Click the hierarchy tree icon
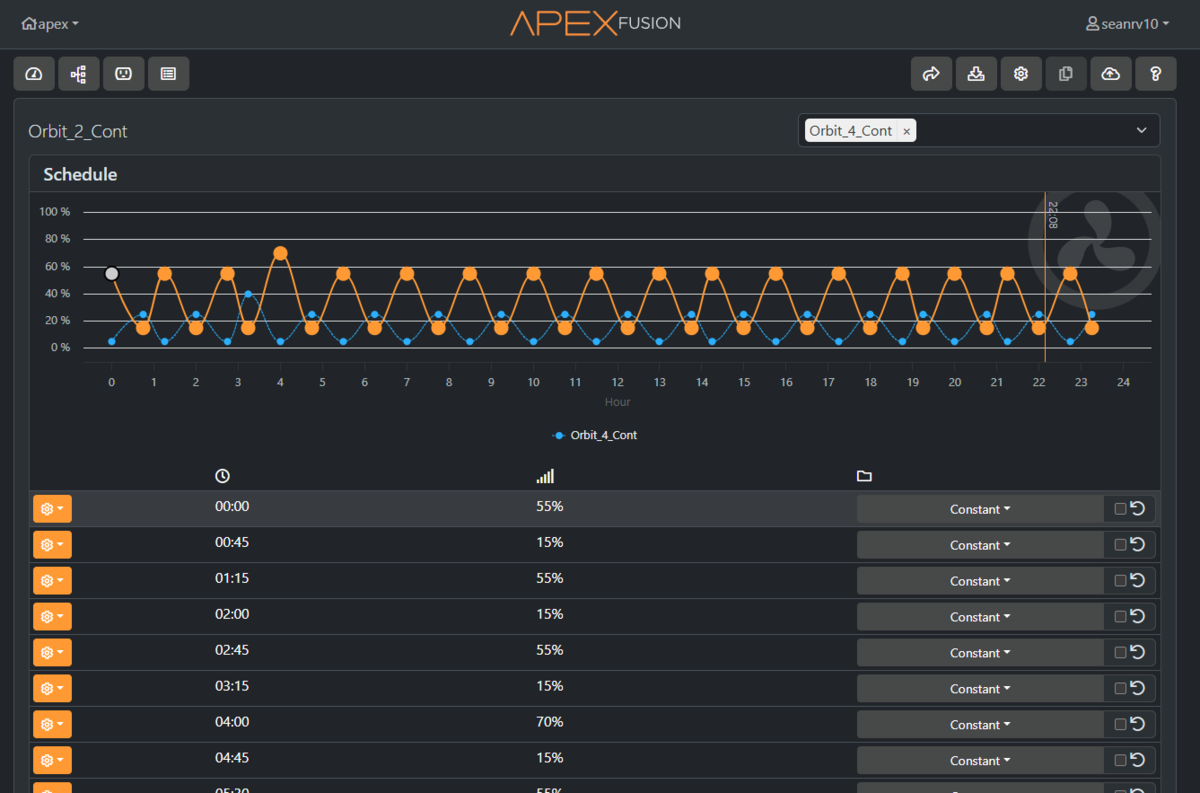The width and height of the screenshot is (1200, 793). click(78, 74)
